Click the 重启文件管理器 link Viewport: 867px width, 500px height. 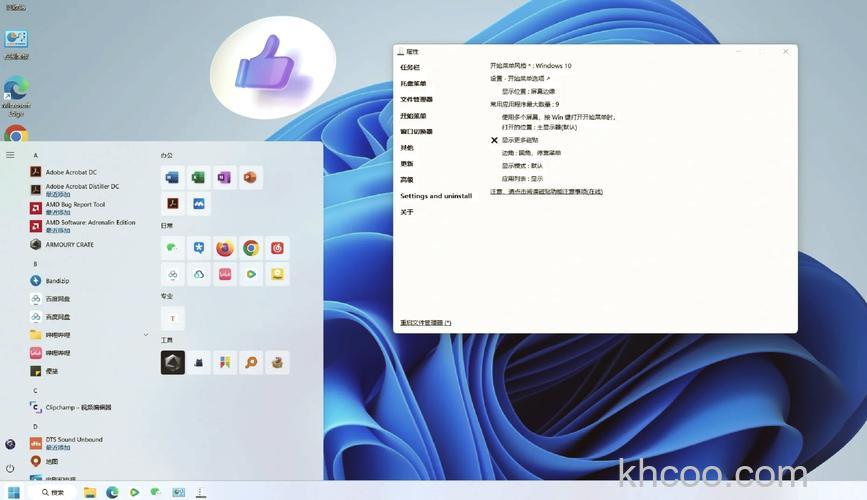point(425,322)
